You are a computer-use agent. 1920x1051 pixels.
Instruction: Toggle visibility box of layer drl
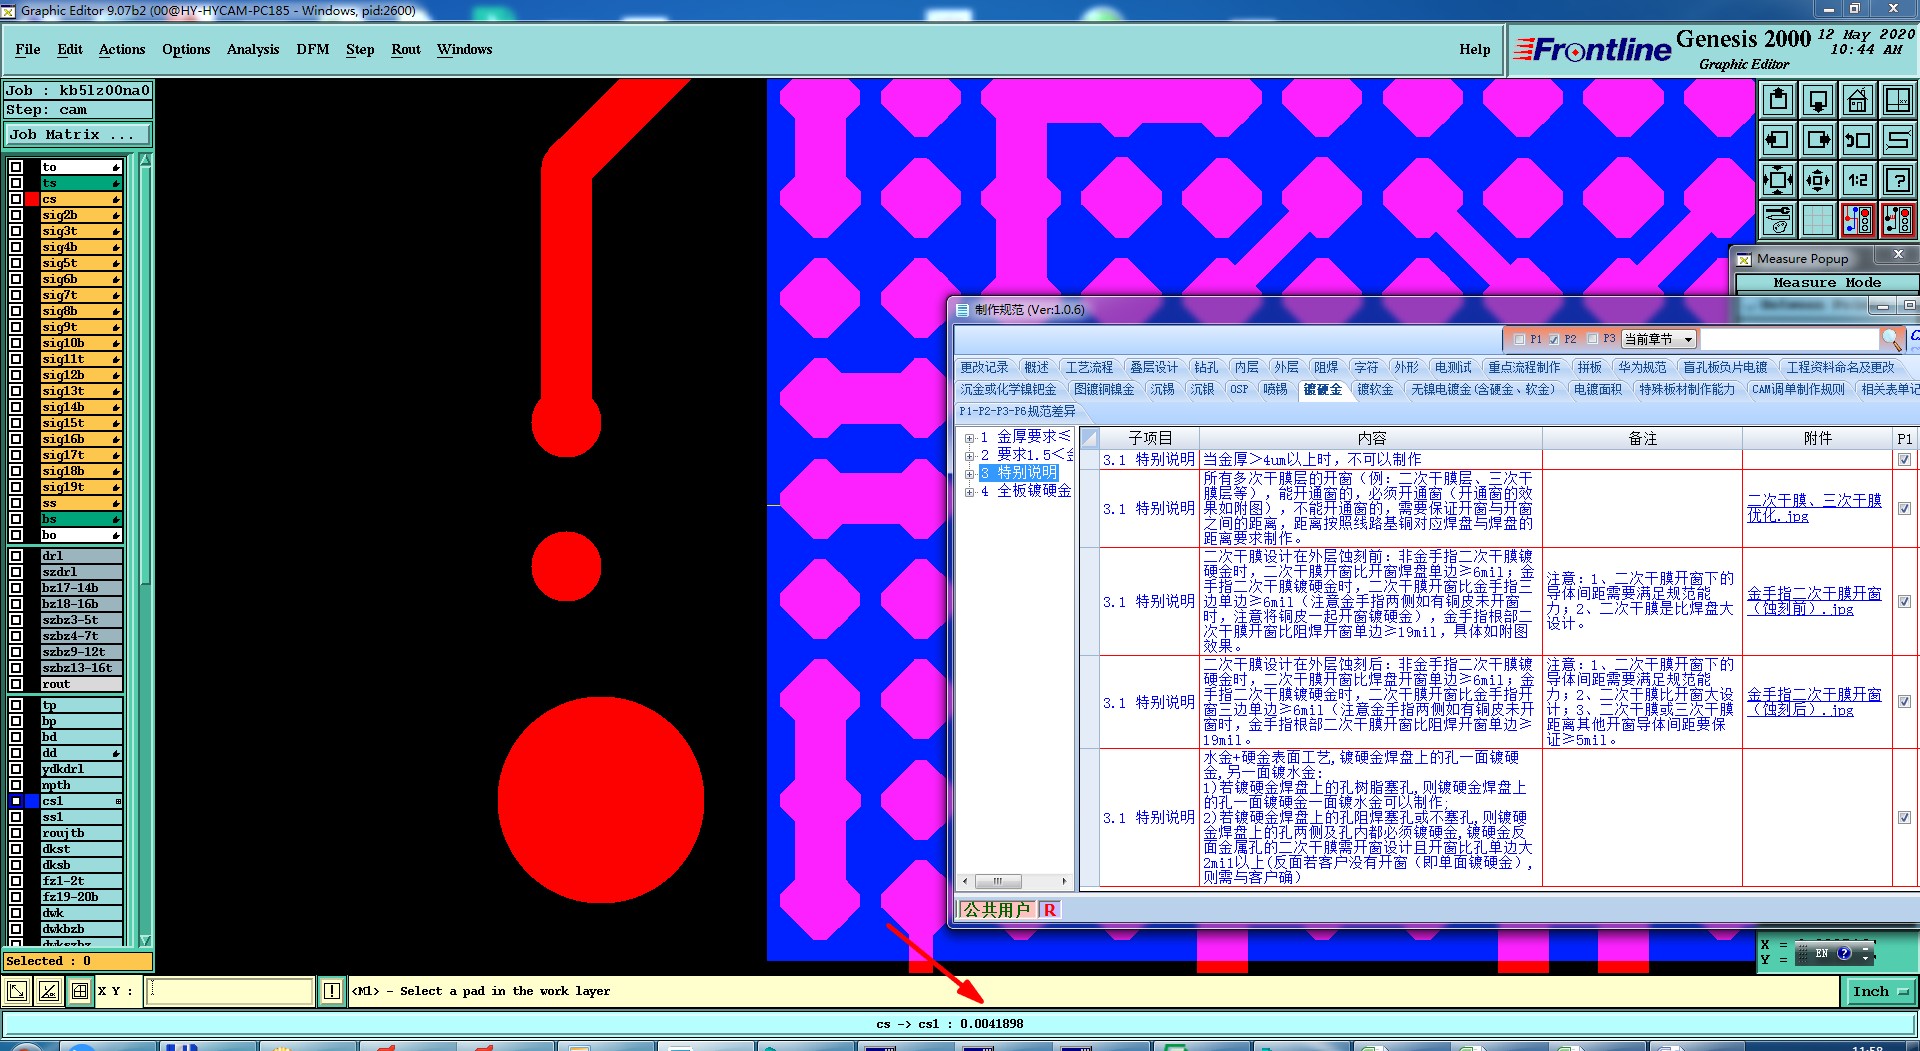pos(16,556)
